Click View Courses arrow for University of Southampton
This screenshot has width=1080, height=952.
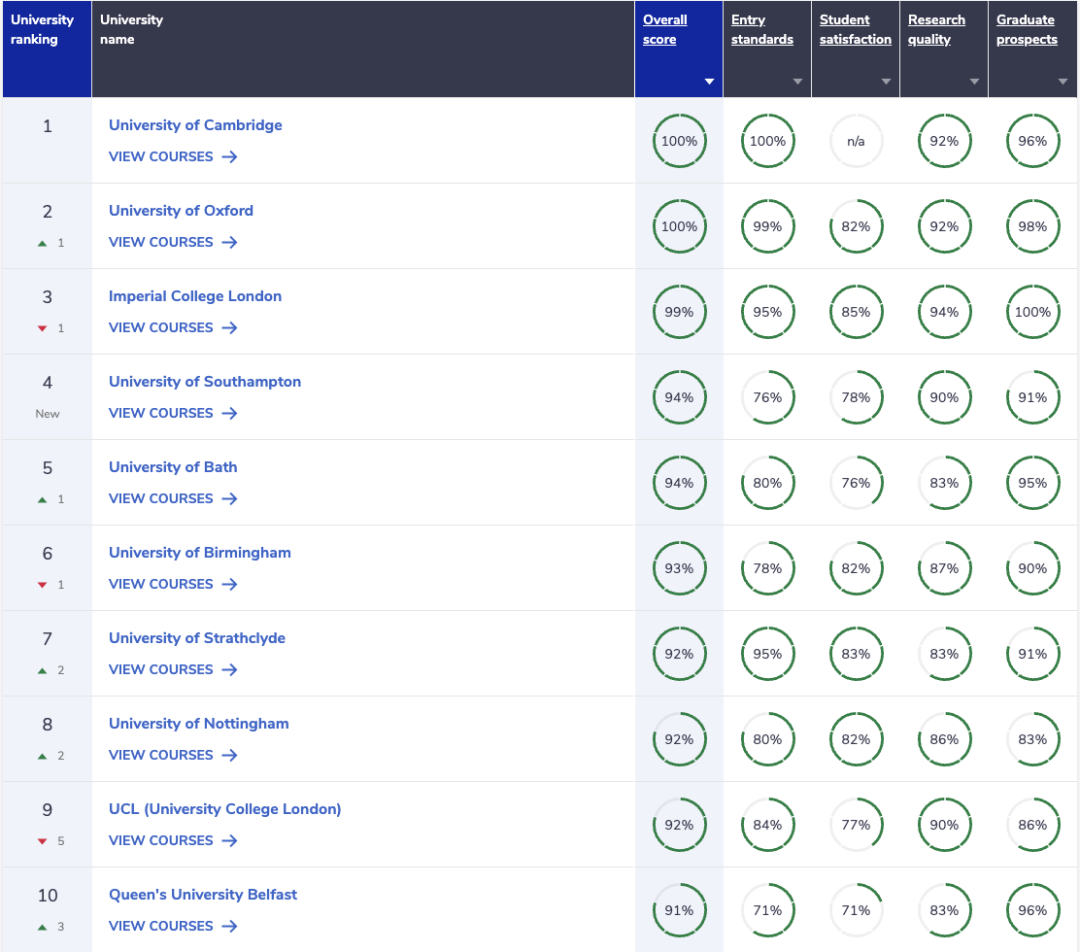point(229,413)
